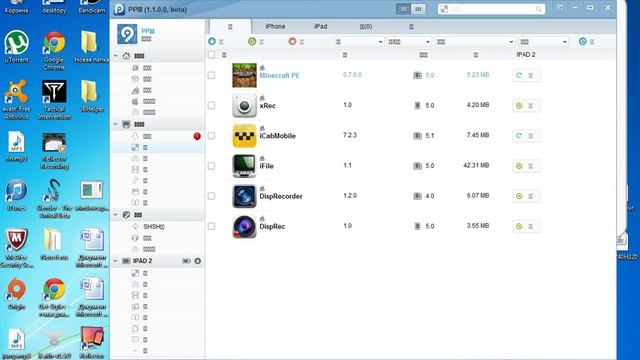The image size is (640, 360).
Task: Open the third wide filter dropdown
Action: [475, 42]
